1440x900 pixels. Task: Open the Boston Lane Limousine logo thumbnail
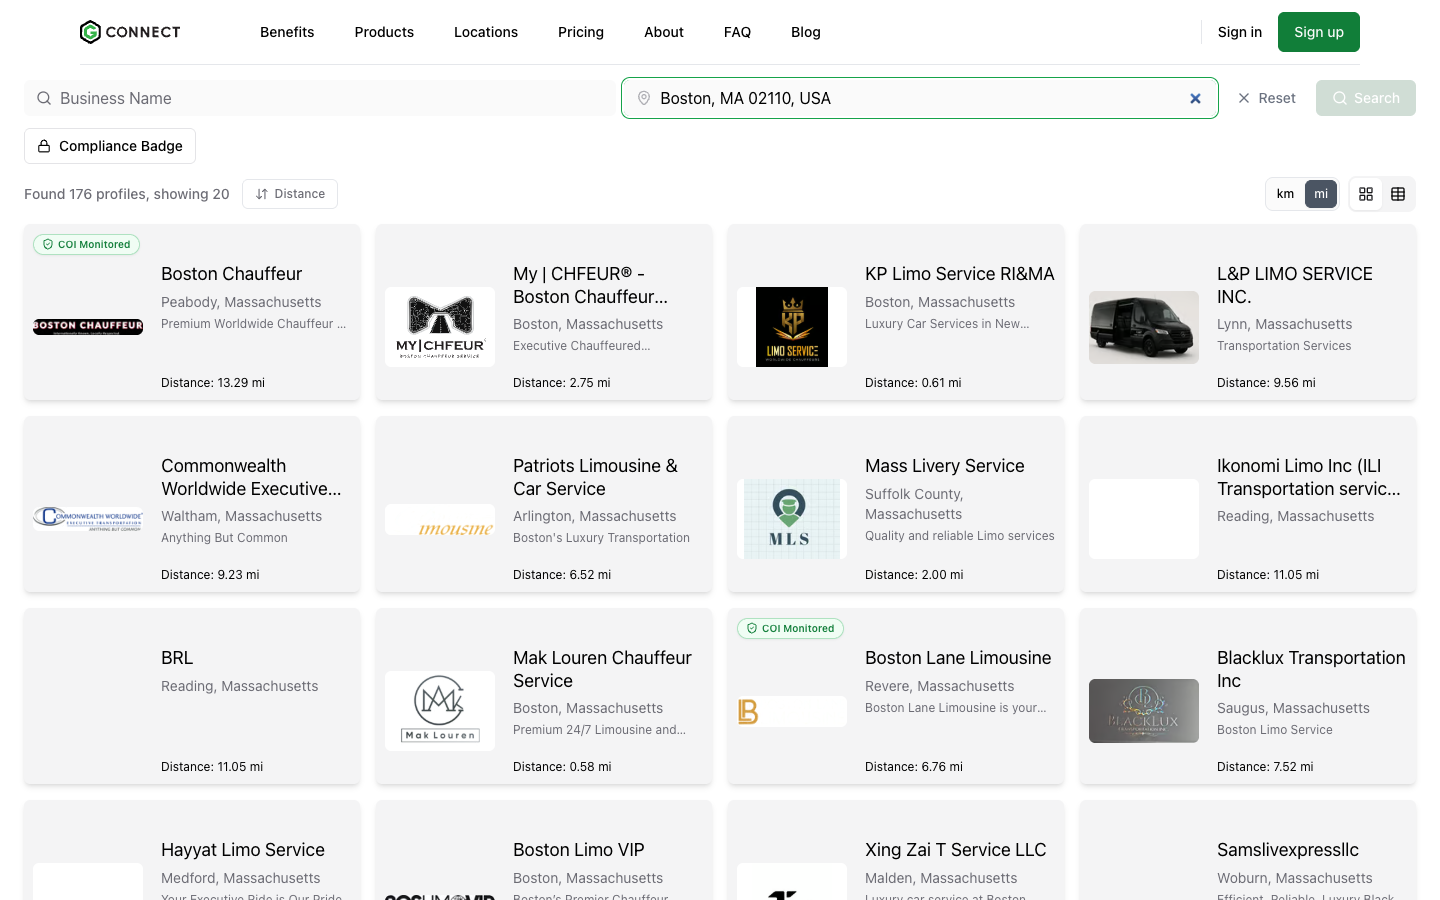(x=792, y=711)
